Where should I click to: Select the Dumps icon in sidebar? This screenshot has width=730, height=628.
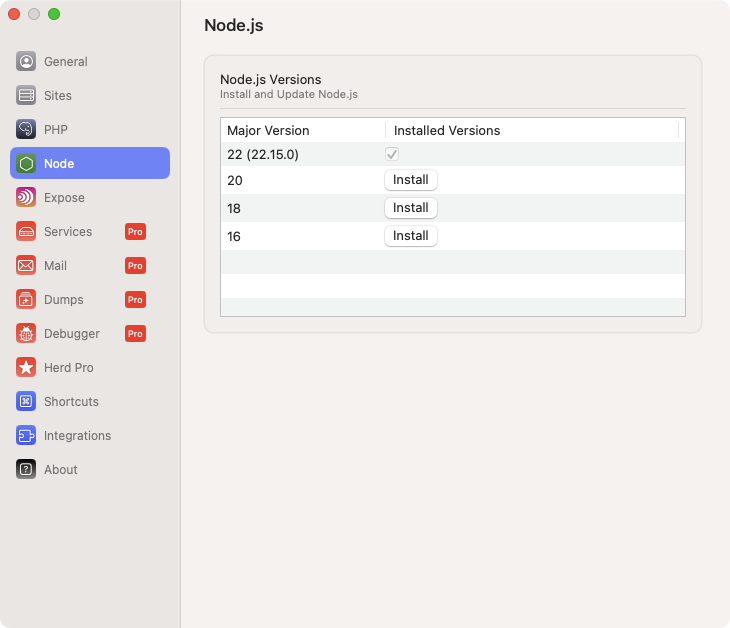click(x=26, y=300)
